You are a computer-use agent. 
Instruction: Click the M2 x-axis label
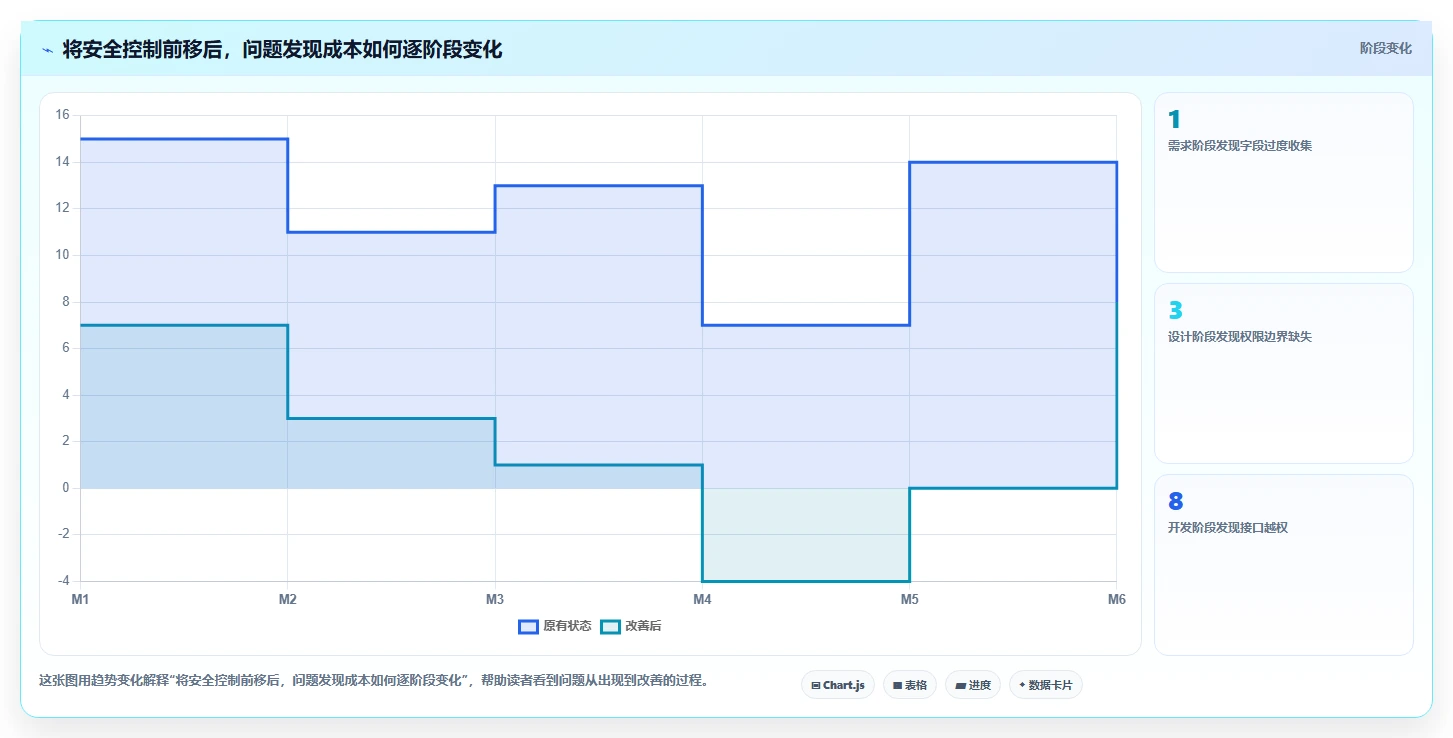coord(288,599)
